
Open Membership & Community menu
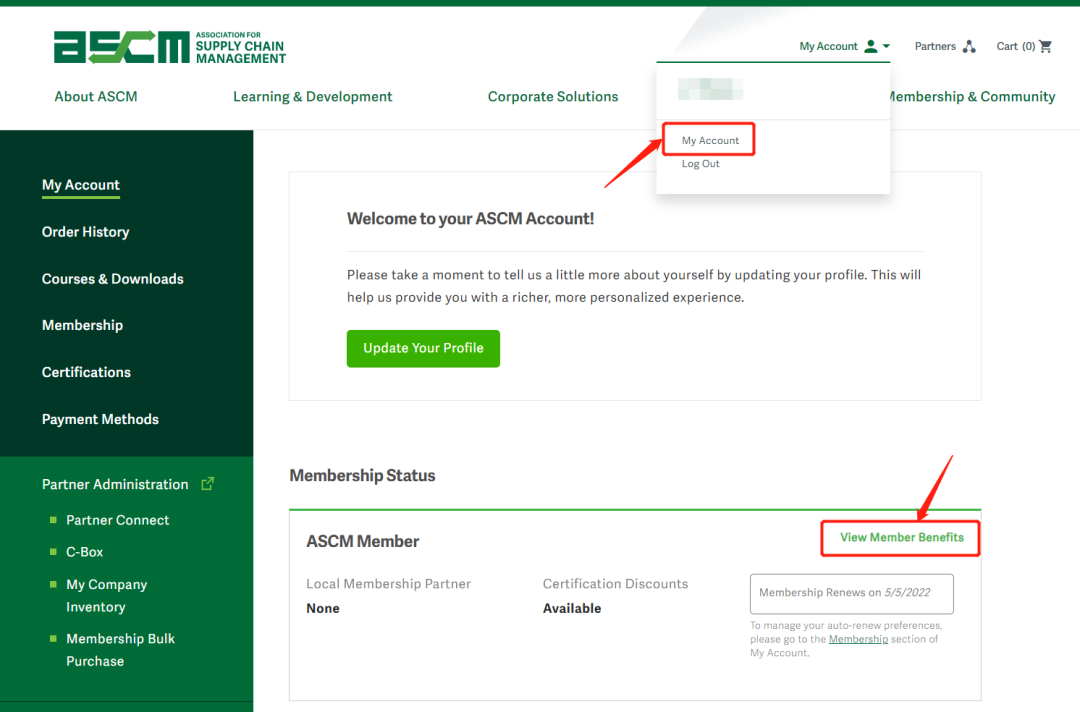pyautogui.click(x=973, y=96)
